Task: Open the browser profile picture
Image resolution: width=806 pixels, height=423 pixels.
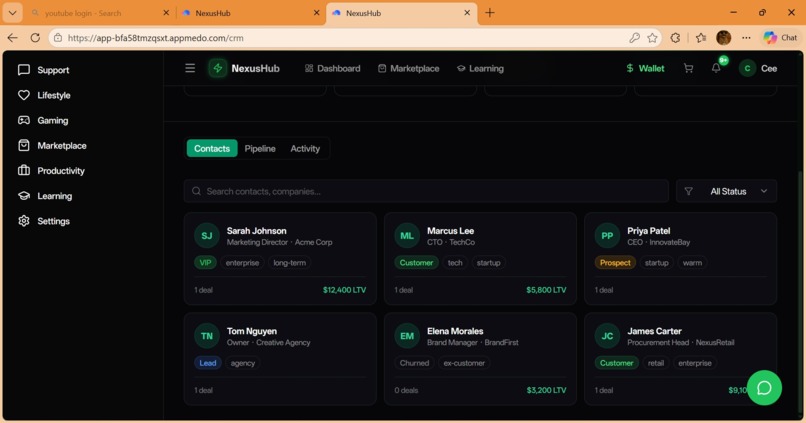Action: (724, 38)
